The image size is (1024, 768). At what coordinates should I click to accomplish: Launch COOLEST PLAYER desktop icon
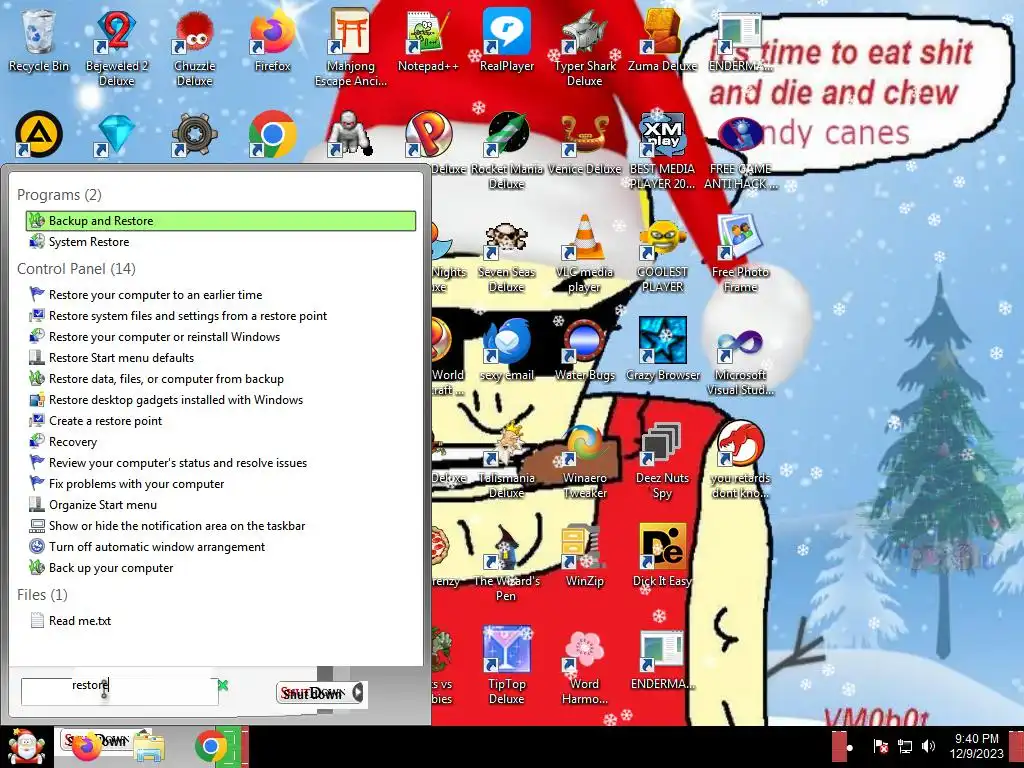(663, 253)
